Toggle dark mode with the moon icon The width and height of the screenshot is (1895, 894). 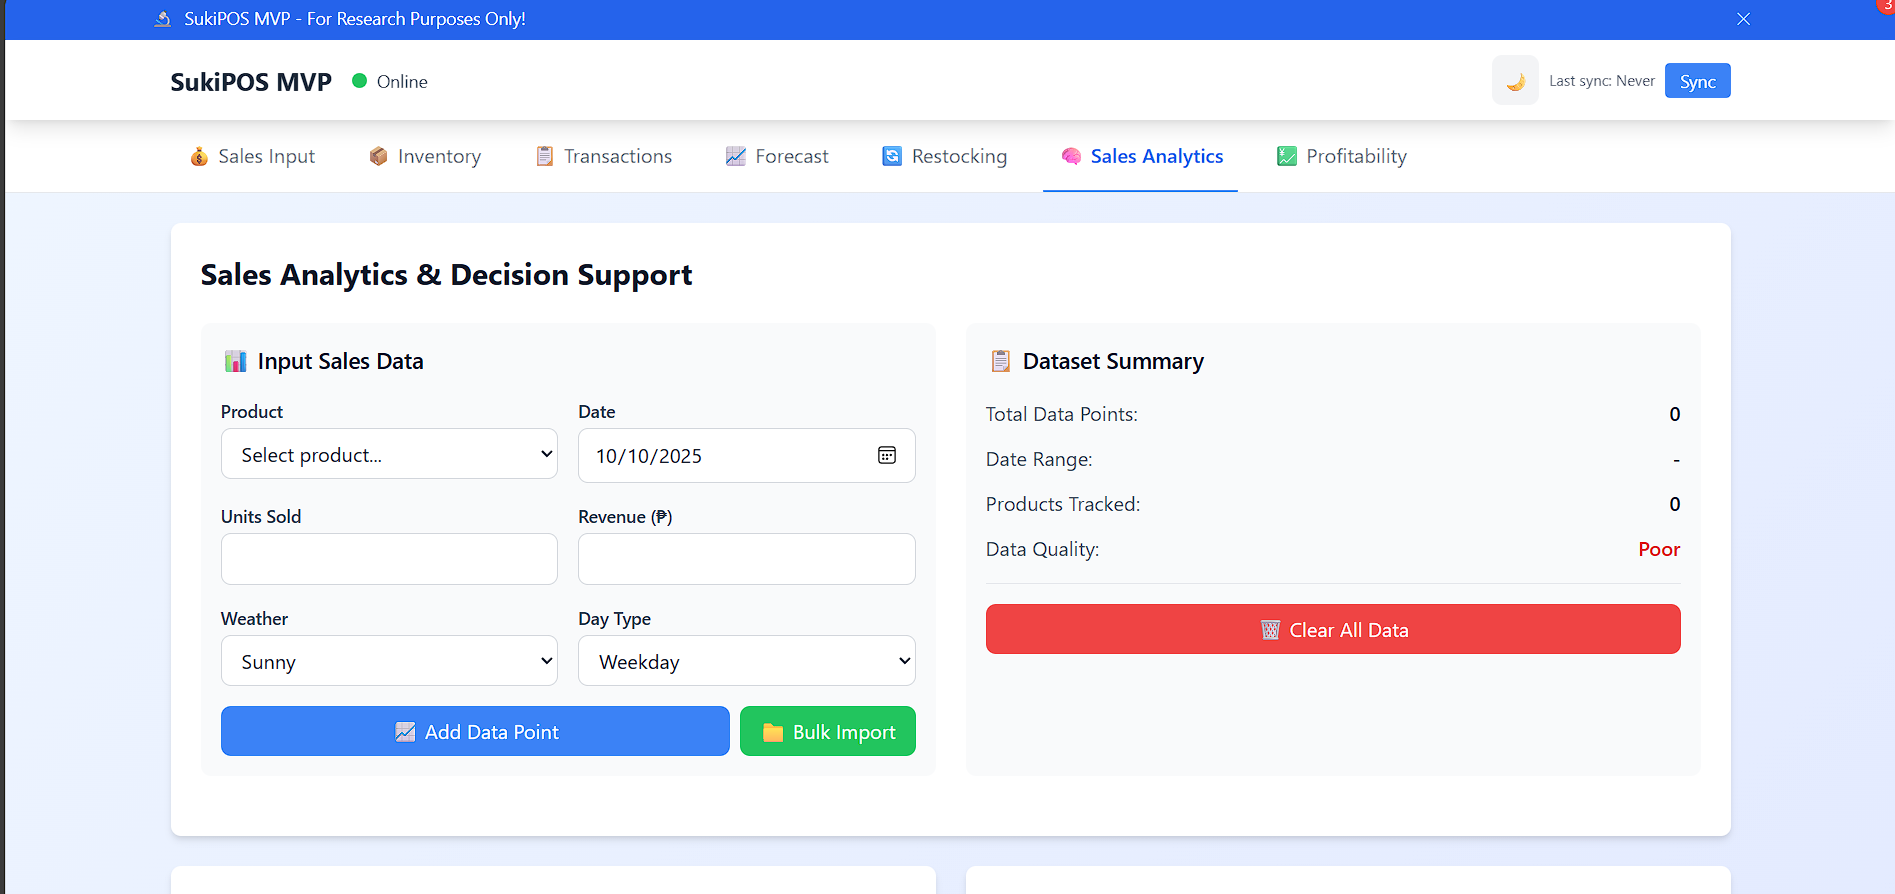coord(1515,81)
